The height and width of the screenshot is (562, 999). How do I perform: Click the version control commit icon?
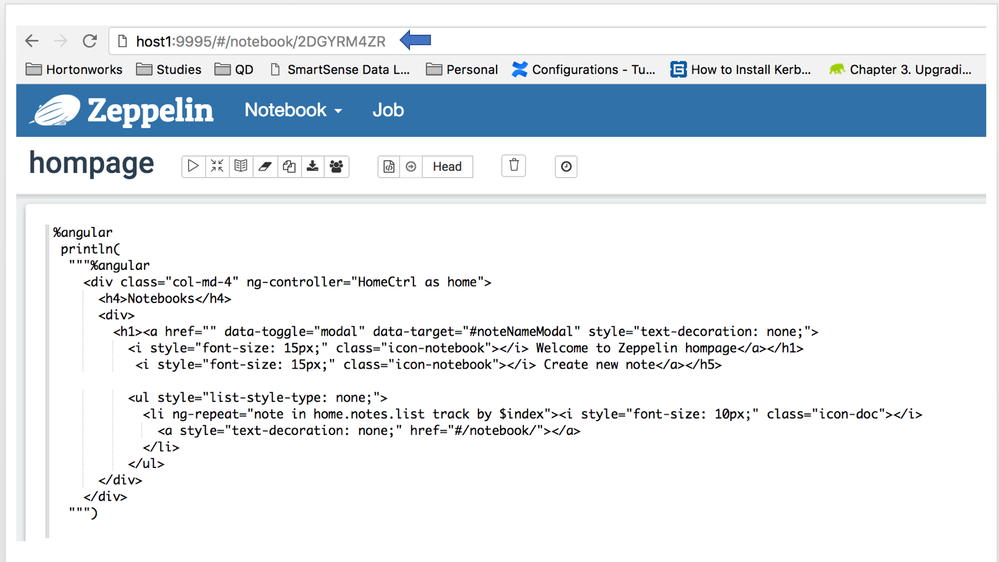389,166
